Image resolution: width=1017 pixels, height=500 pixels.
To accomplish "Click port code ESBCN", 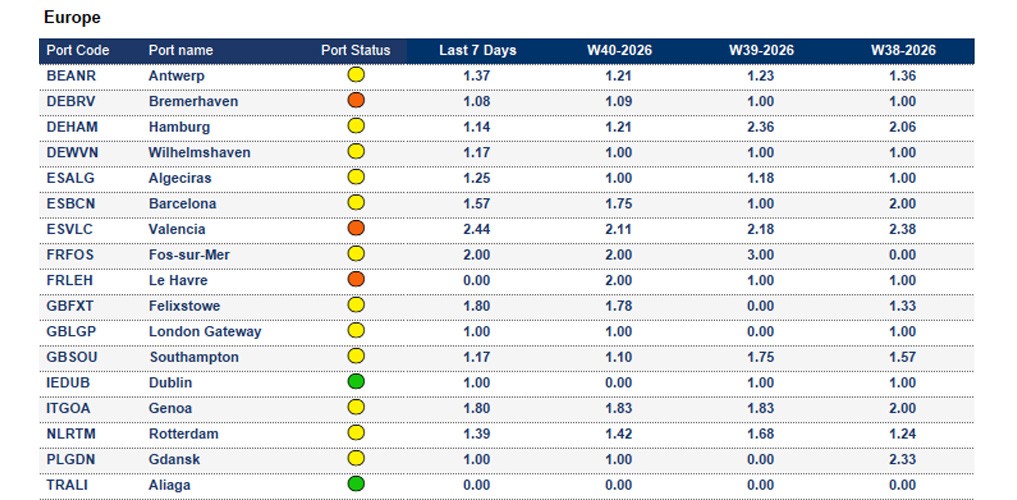I will 71,204.
